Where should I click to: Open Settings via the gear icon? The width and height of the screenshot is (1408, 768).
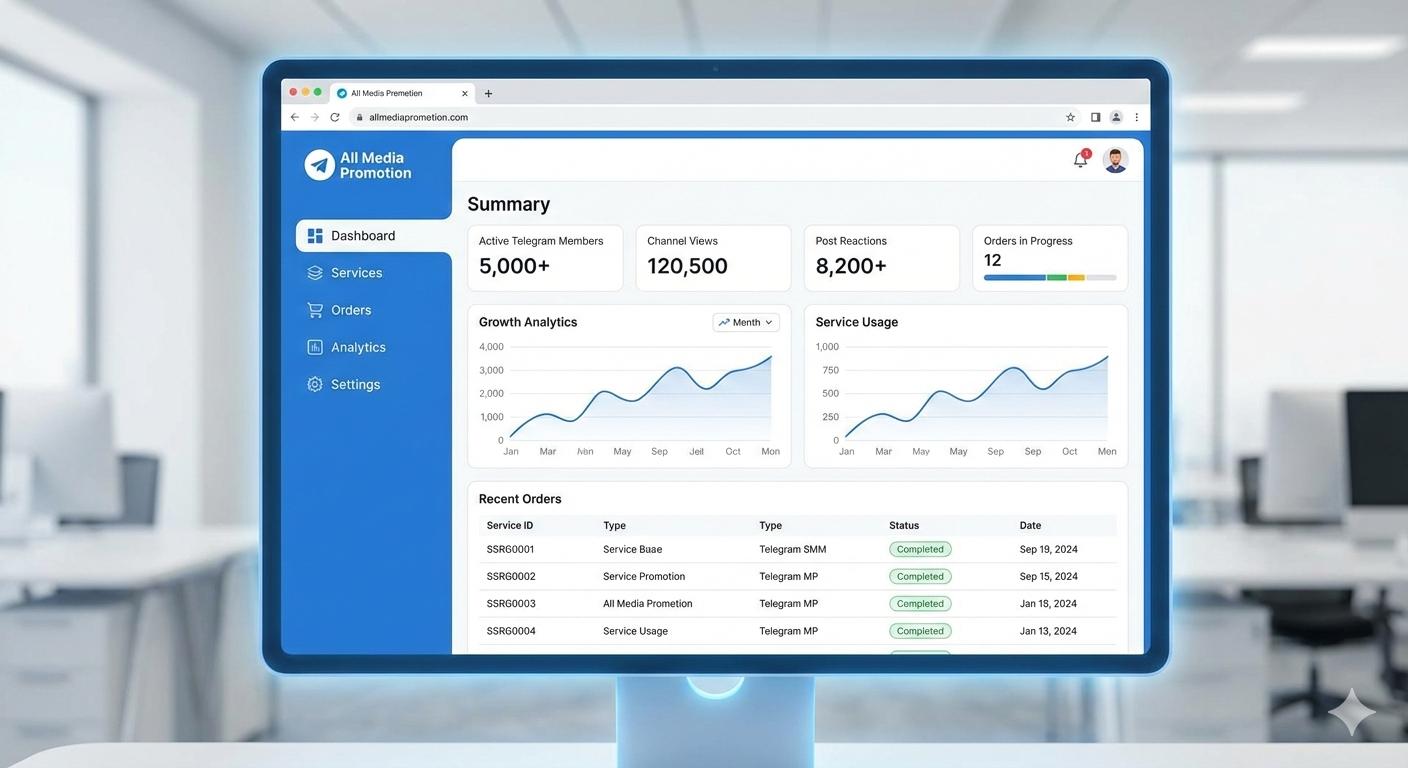pos(314,383)
